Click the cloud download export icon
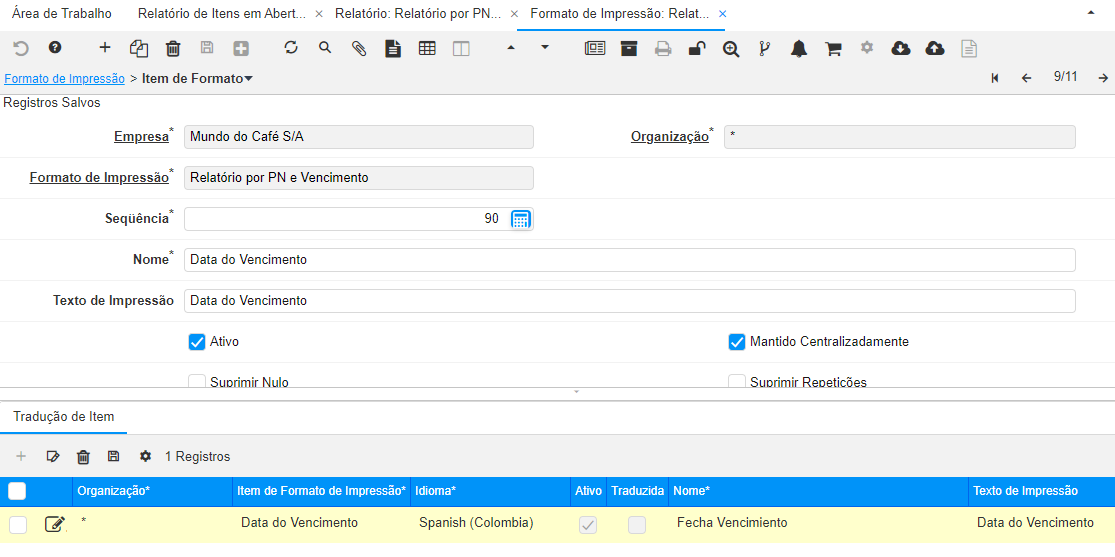Image resolution: width=1115 pixels, height=557 pixels. point(900,48)
